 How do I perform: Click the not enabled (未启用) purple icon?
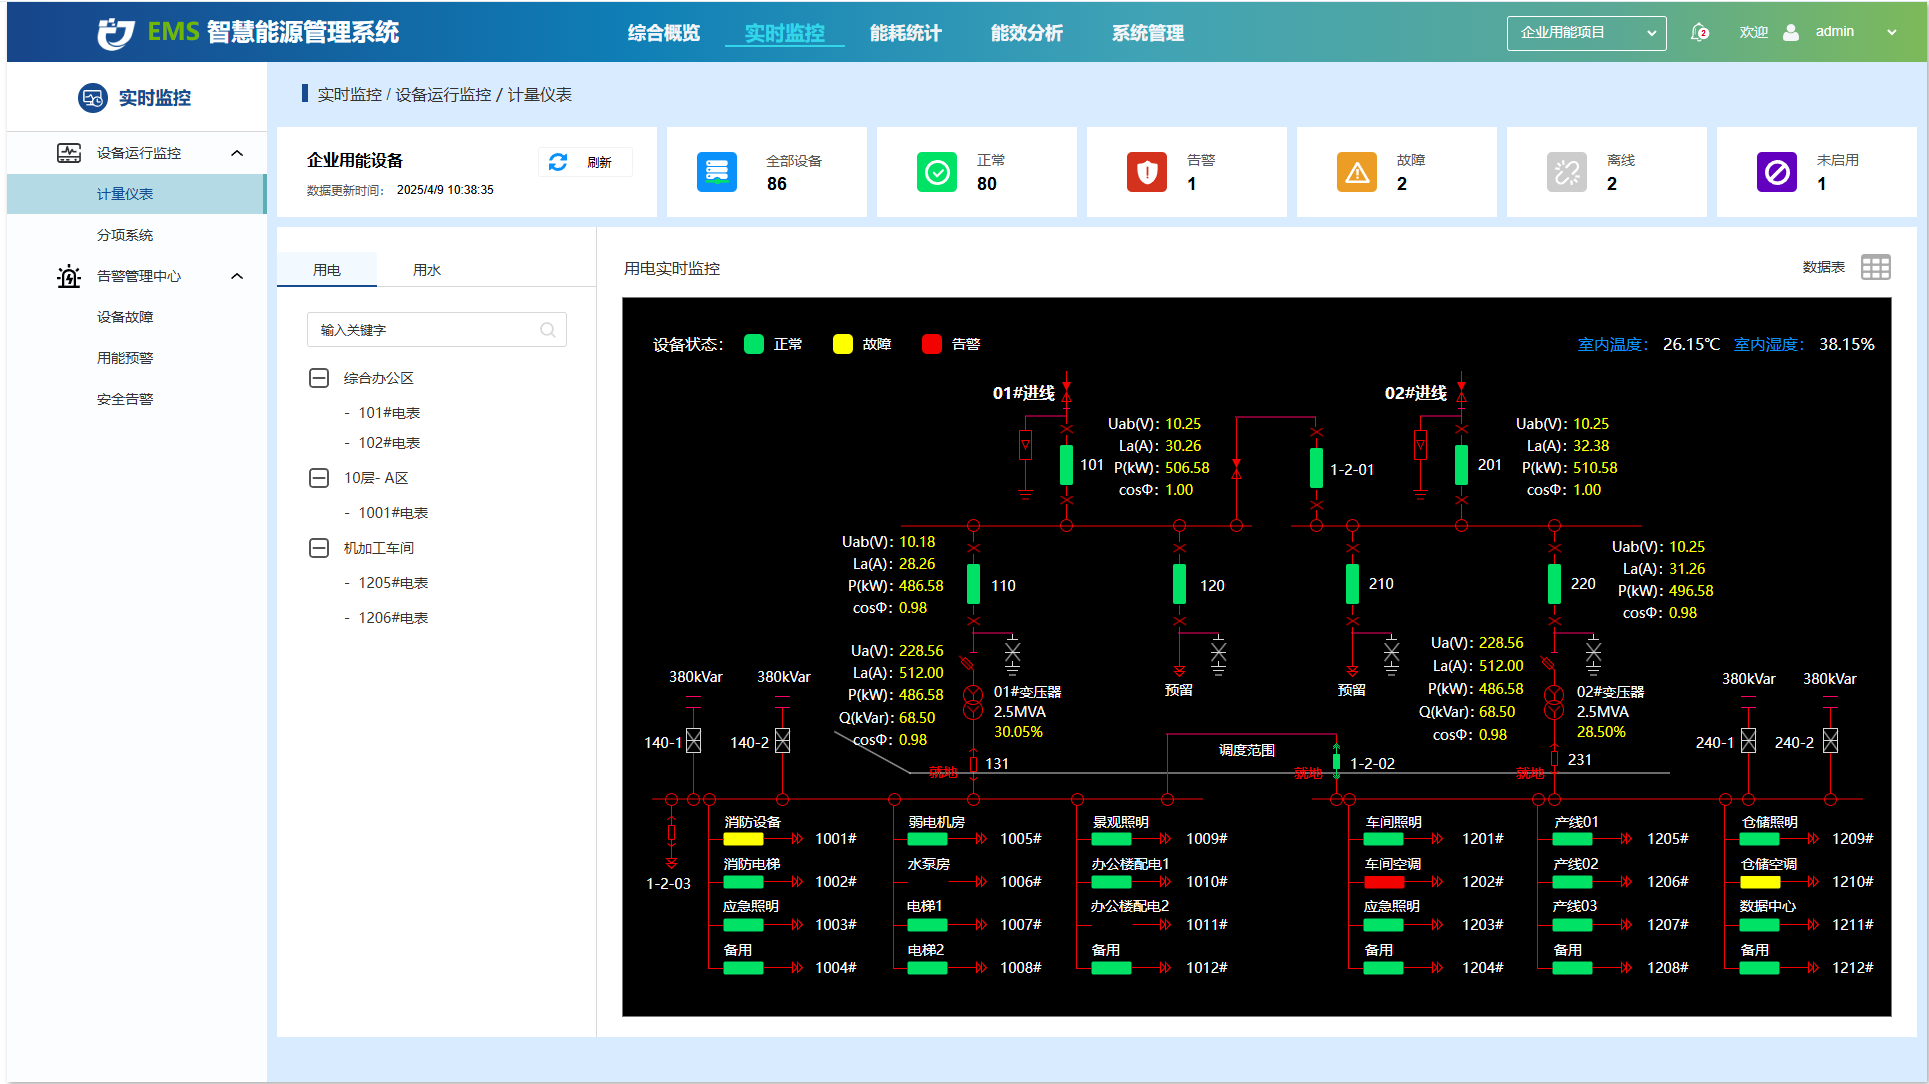tap(1777, 172)
